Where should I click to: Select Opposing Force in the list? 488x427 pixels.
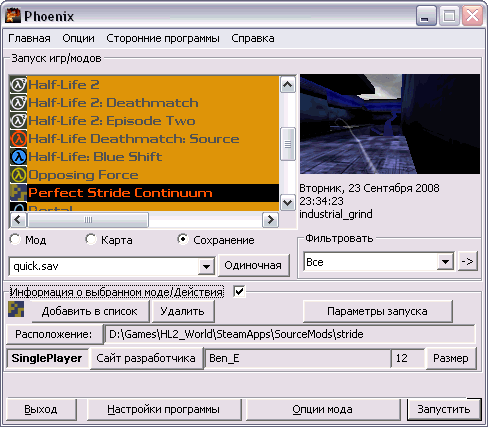tap(144, 175)
